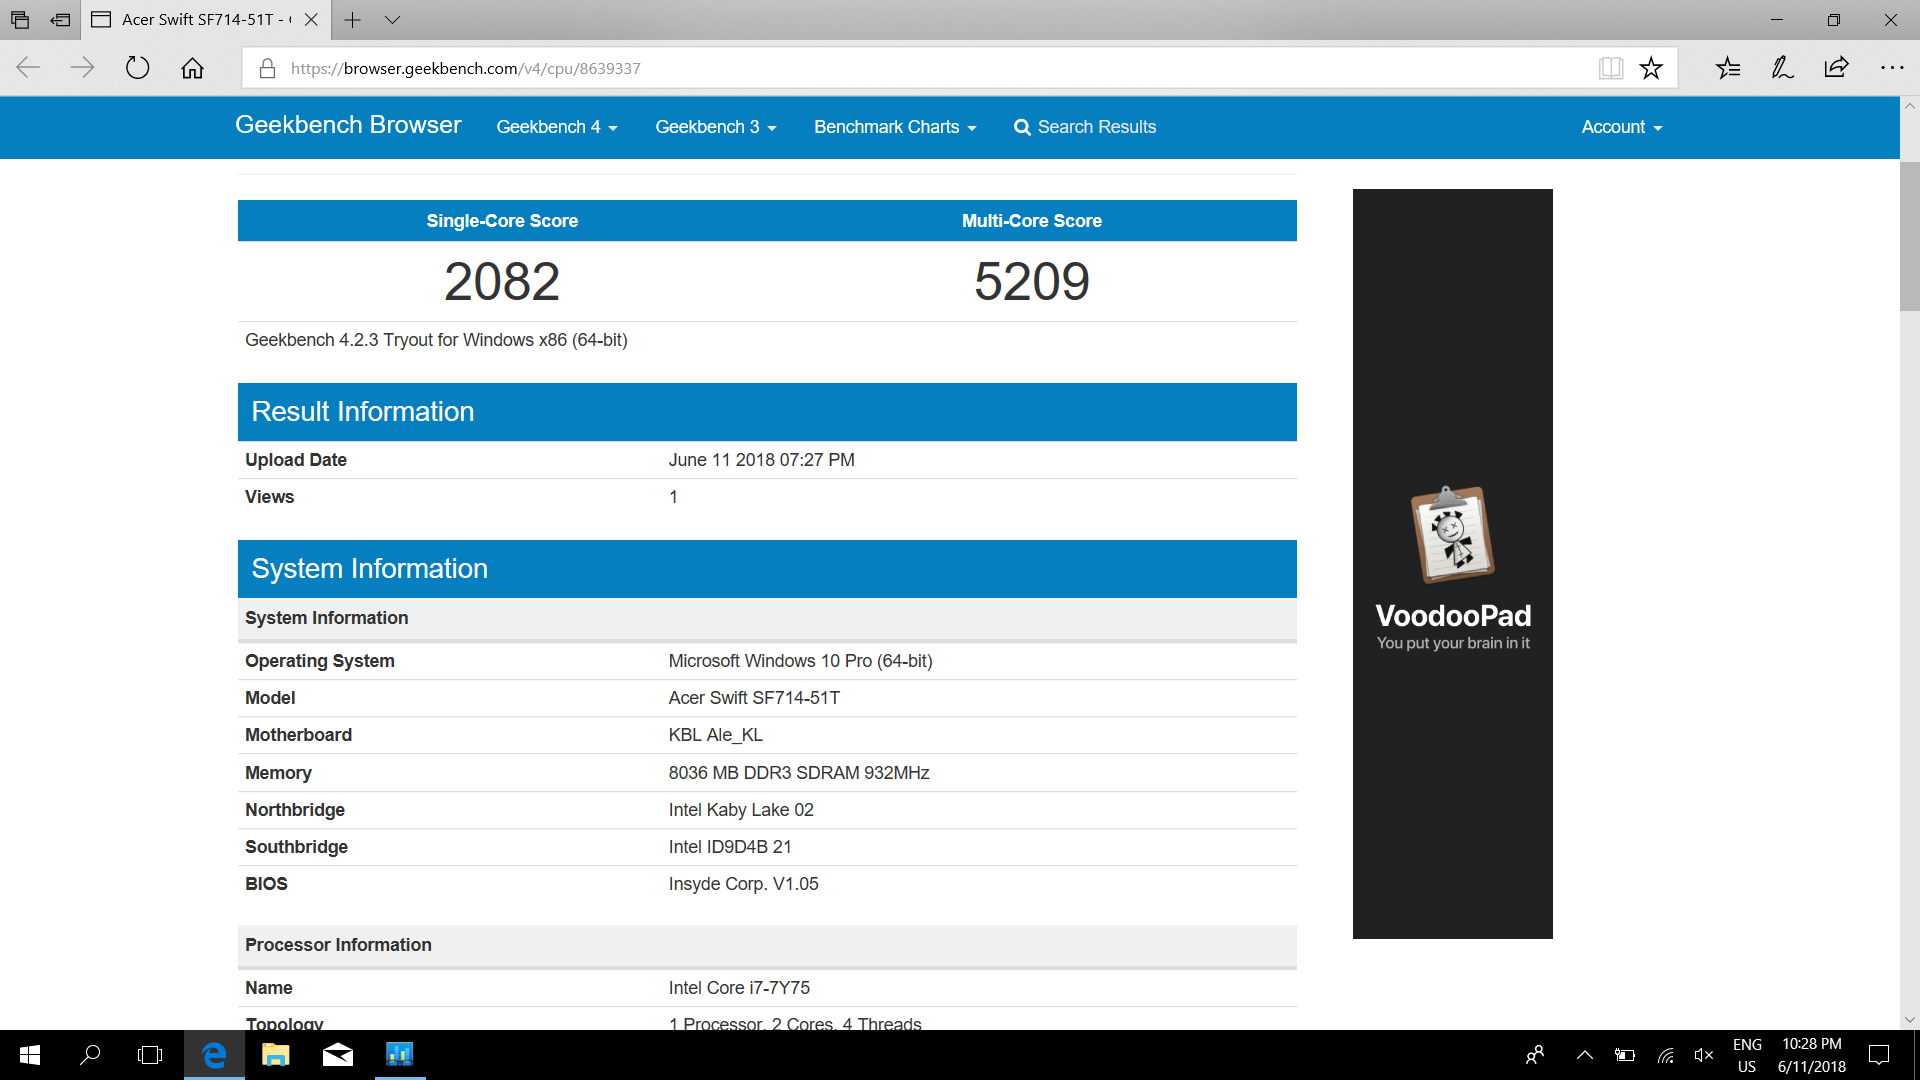Add page to favorites star

(x=1651, y=68)
